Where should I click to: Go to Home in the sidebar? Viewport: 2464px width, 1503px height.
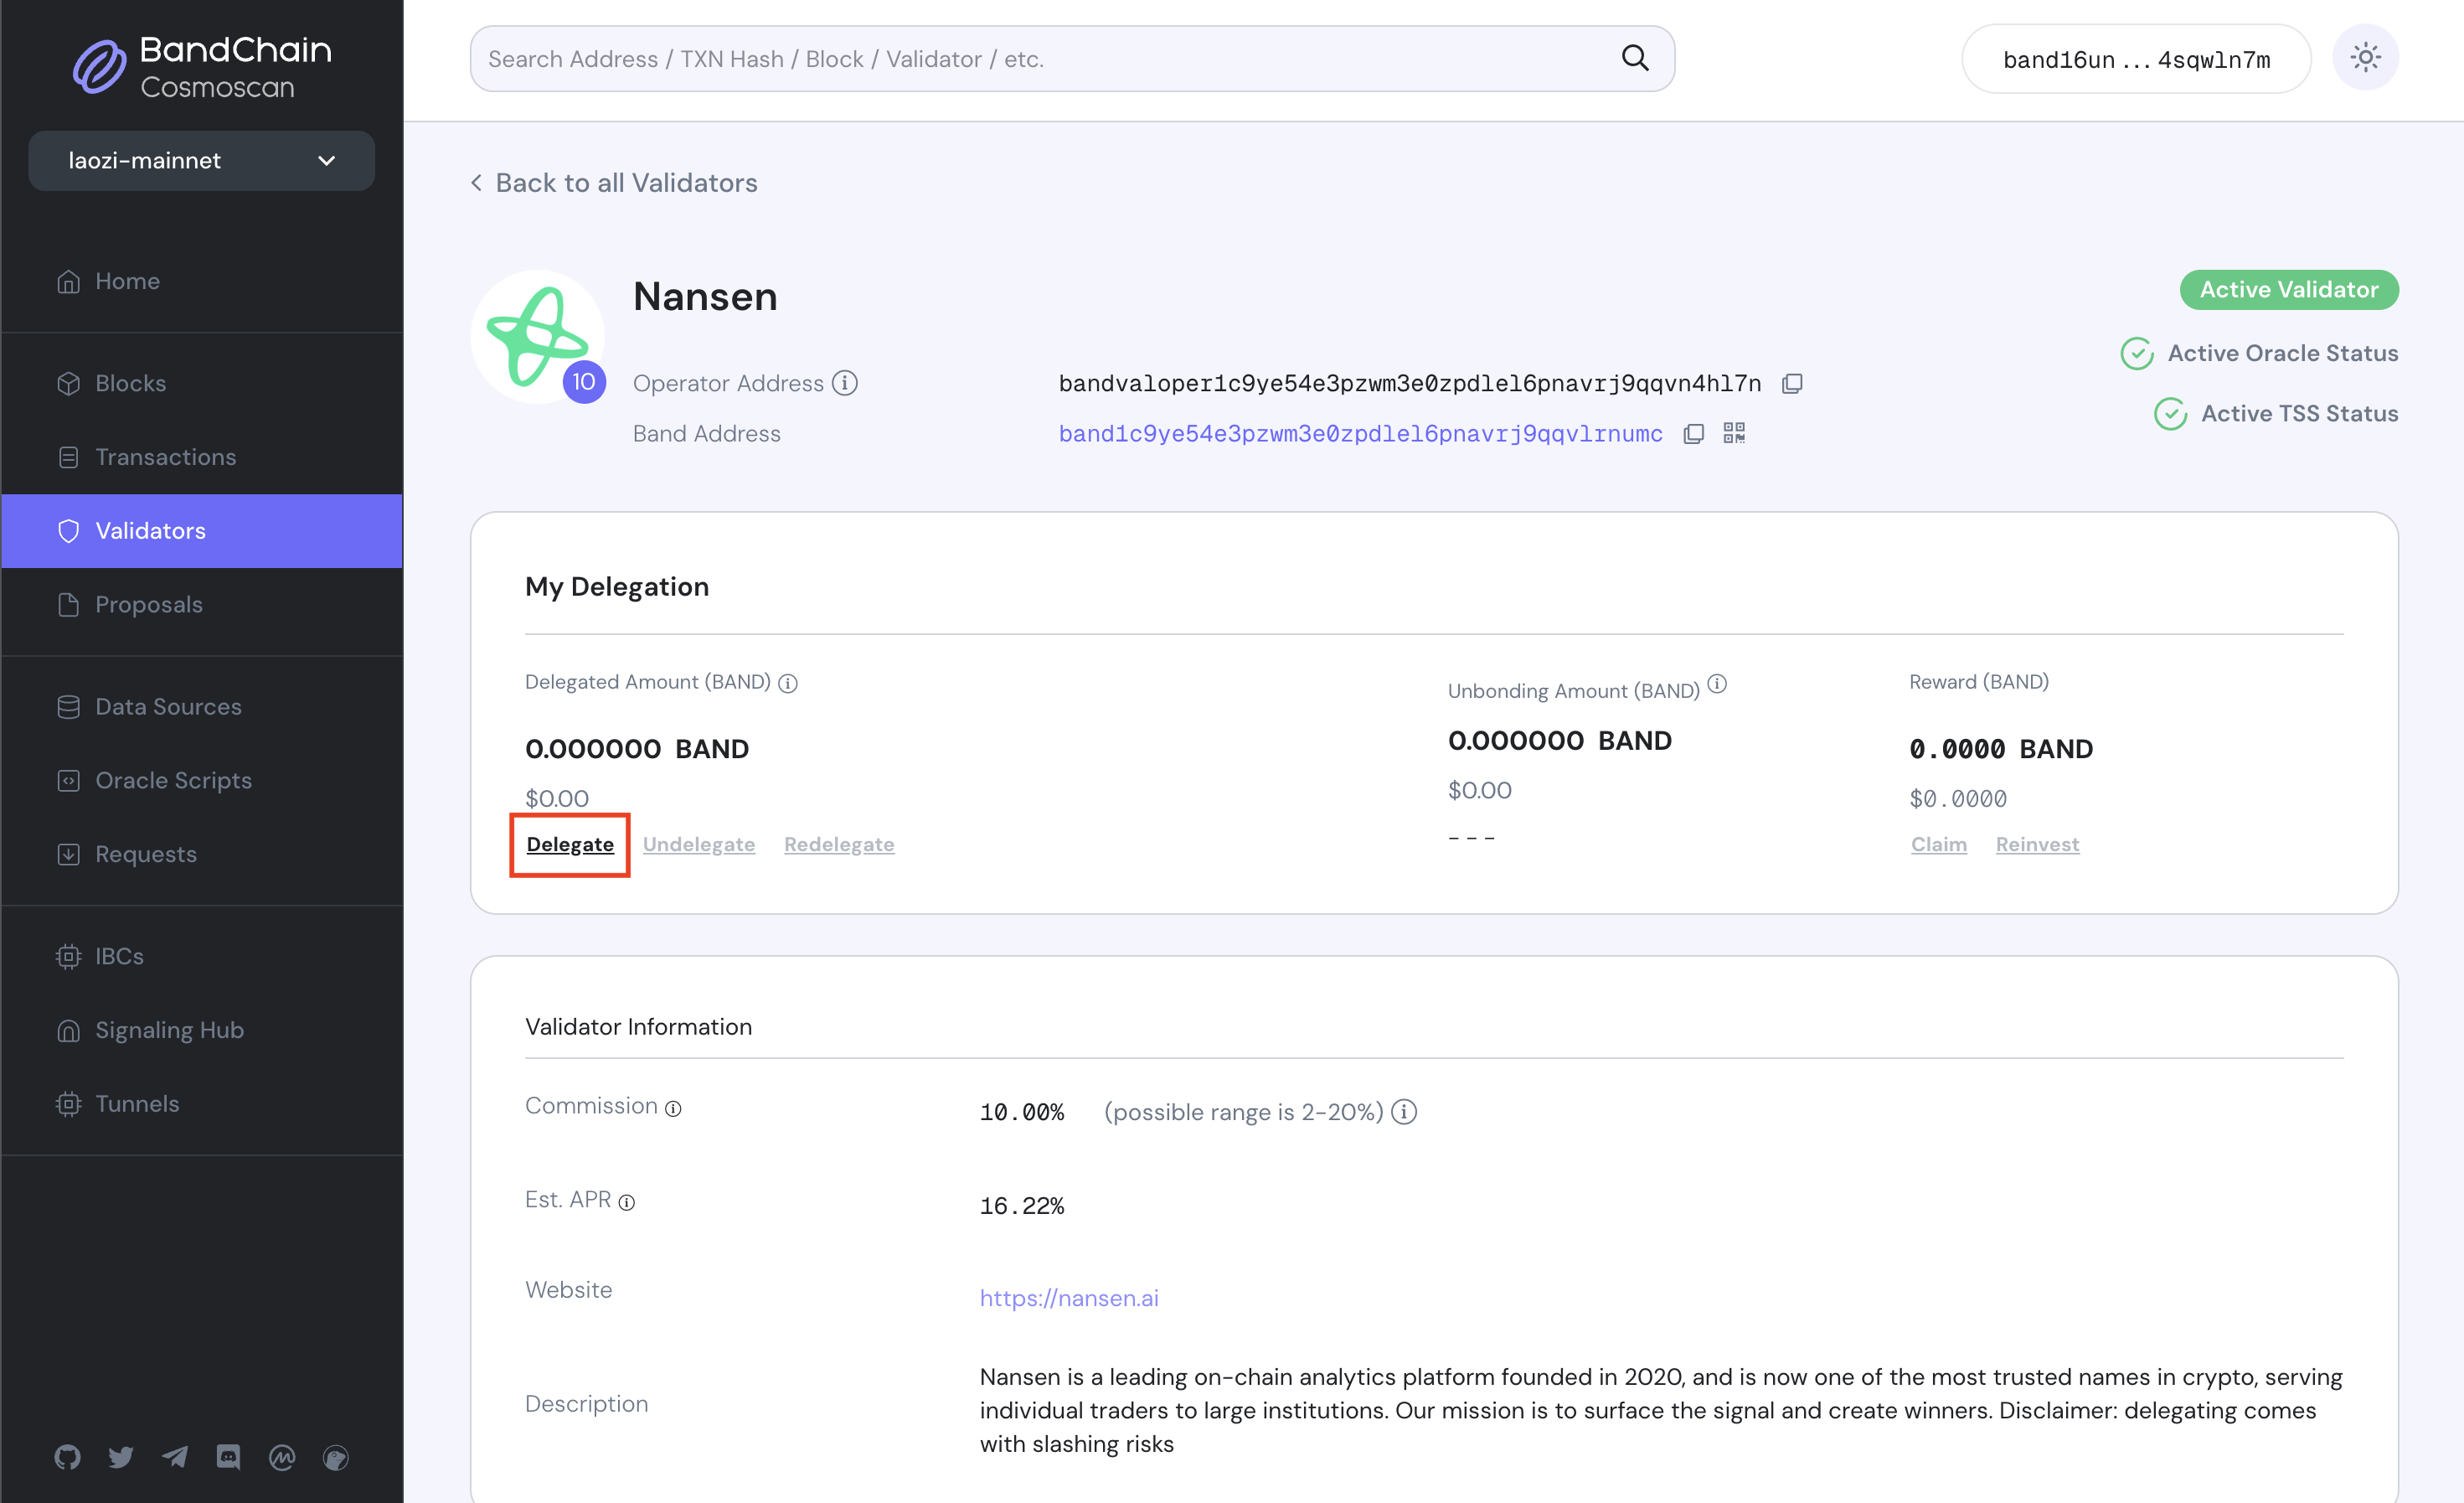(202, 281)
